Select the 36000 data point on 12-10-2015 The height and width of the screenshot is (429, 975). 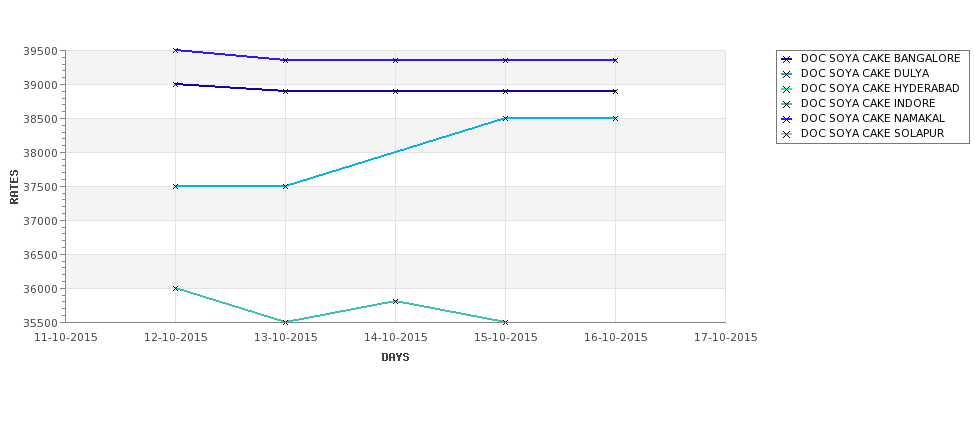point(175,288)
